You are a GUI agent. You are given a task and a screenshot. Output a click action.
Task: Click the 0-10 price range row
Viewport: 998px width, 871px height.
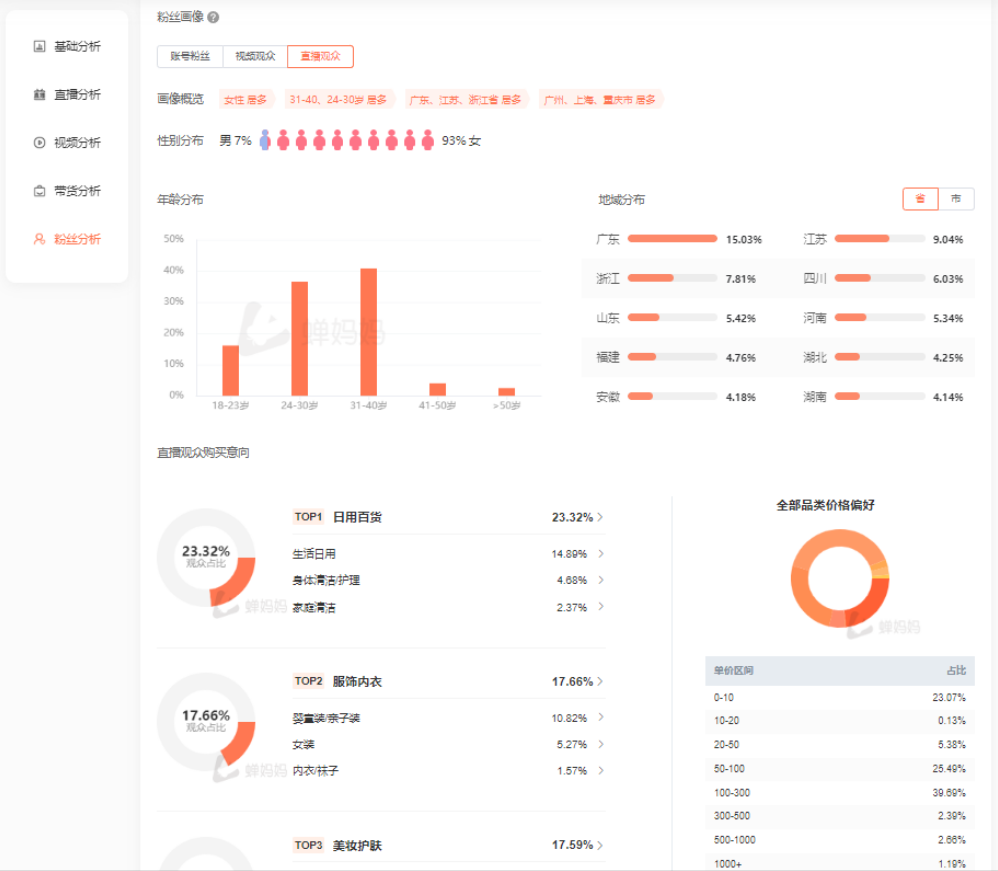840,698
